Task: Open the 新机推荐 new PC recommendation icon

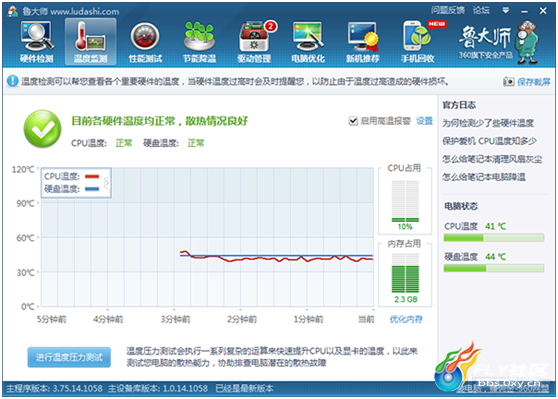Action: click(x=363, y=42)
